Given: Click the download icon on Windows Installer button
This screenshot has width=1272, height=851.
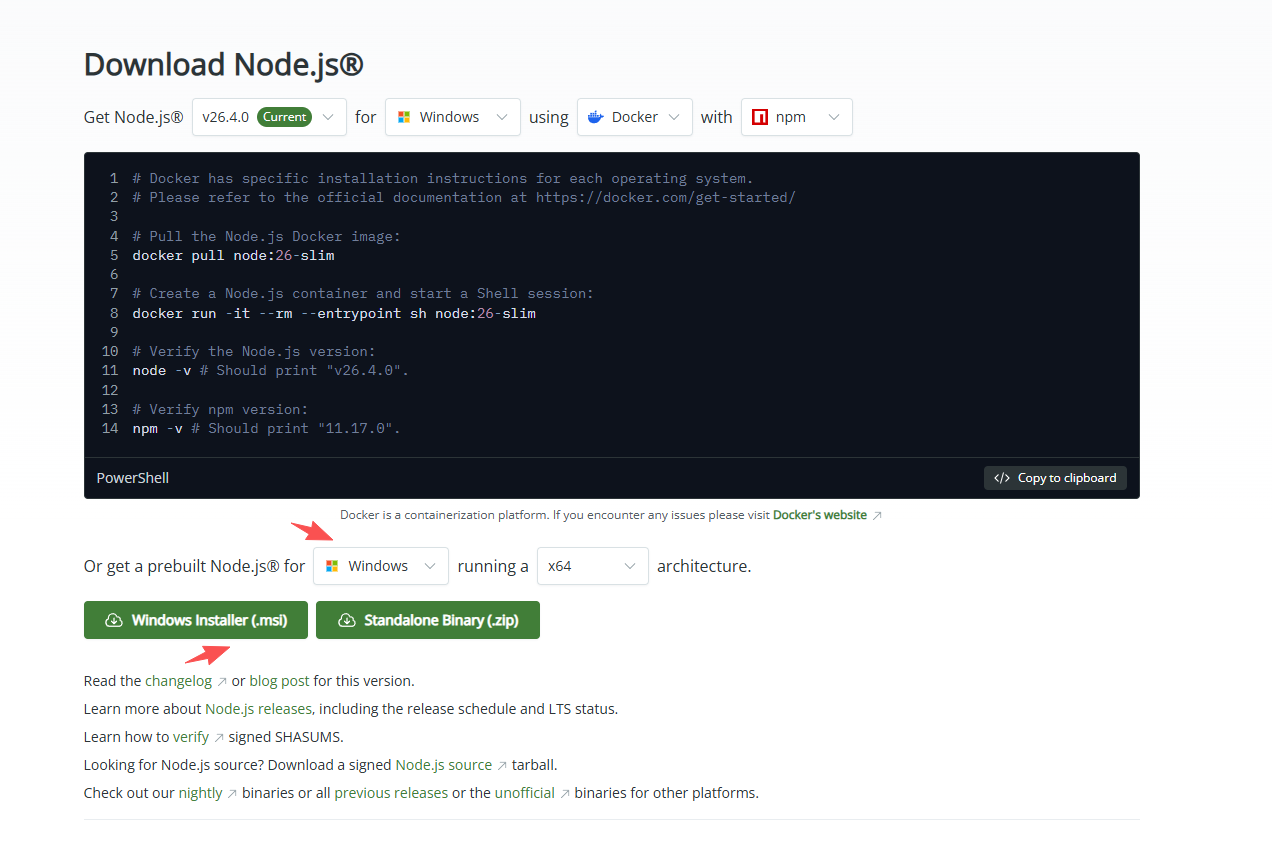Looking at the screenshot, I should 114,620.
